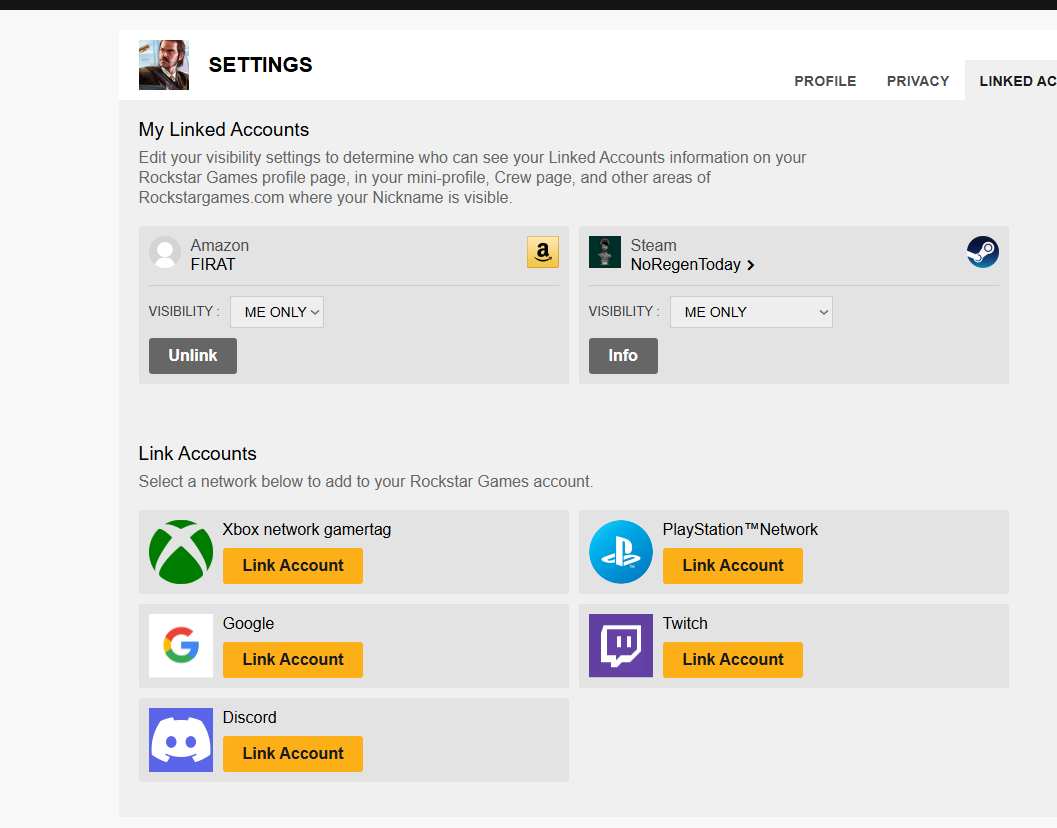Switch to the PROFILE tab

pos(825,81)
